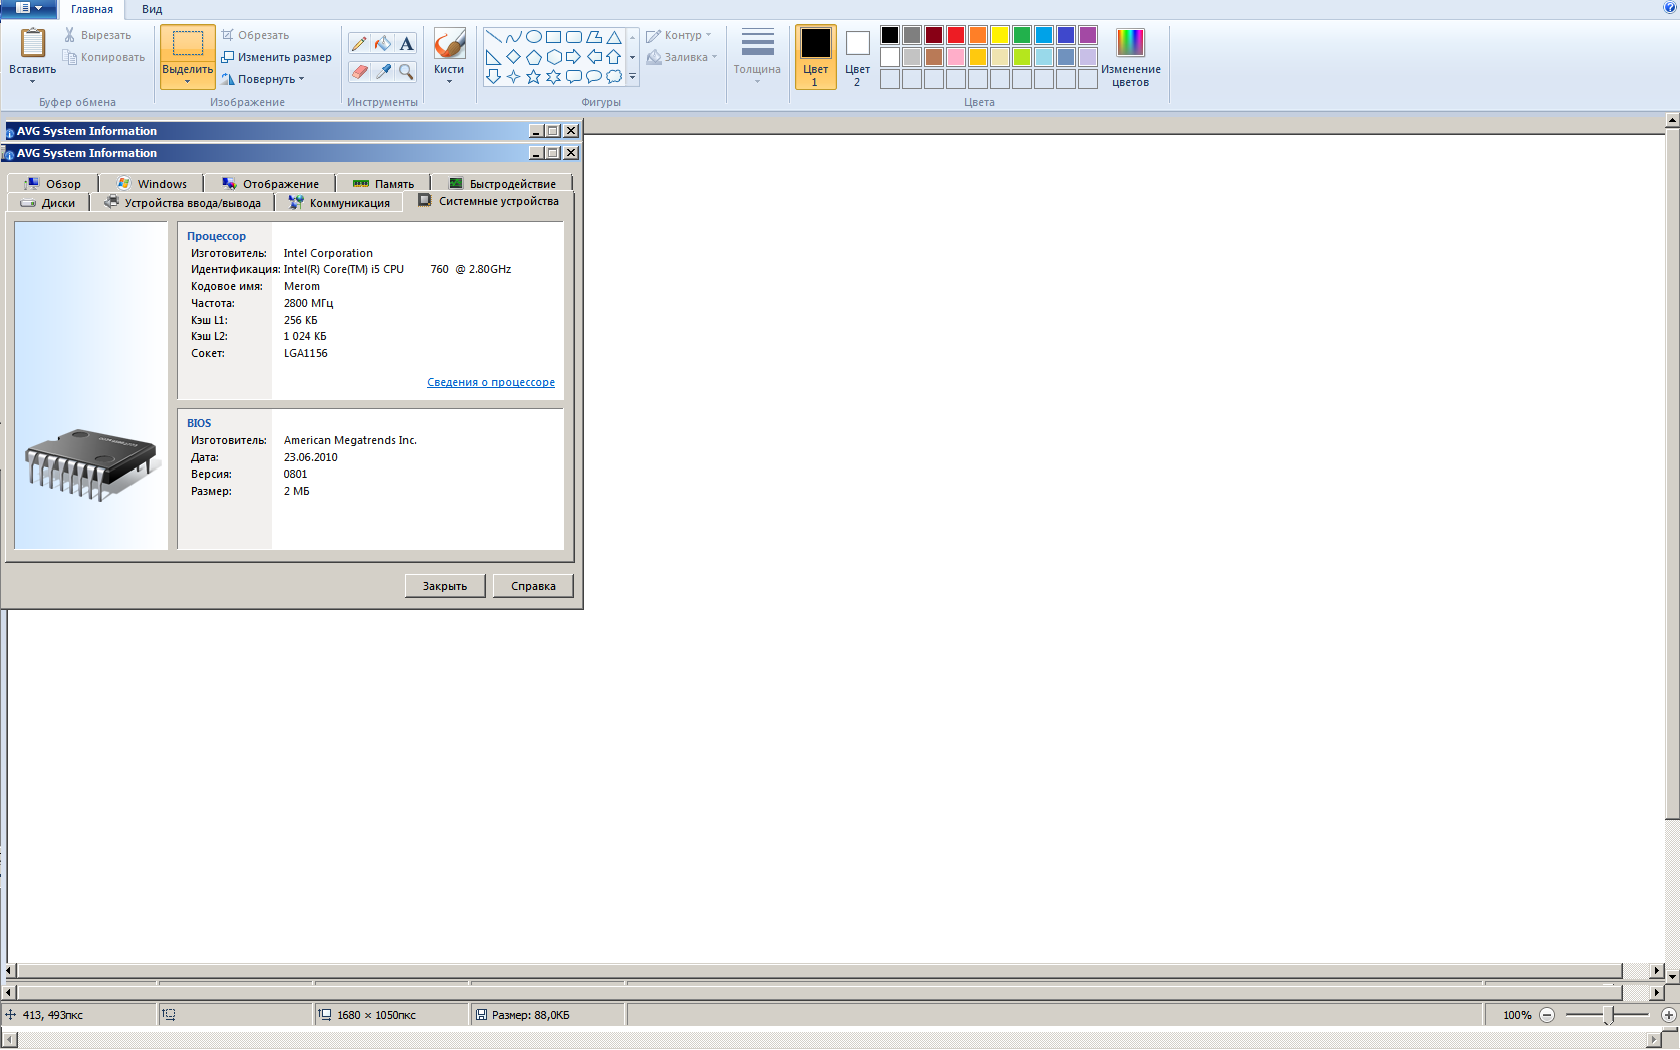Viewport: 1680px width, 1050px height.
Task: Select the Magnifier zoom tool
Action: pos(406,71)
